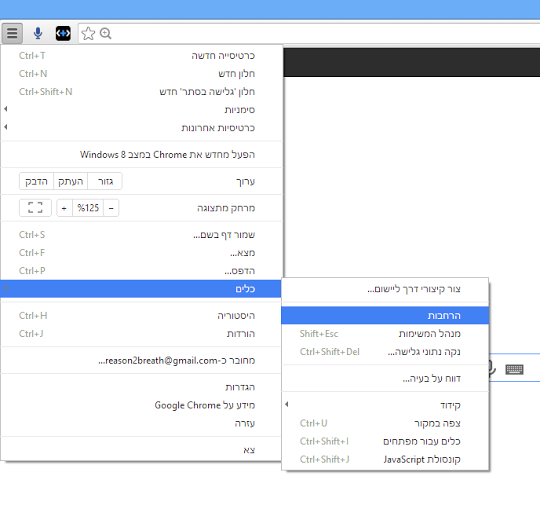
Task: Select מצא find entry Ctrl+F
Action: pos(141,253)
